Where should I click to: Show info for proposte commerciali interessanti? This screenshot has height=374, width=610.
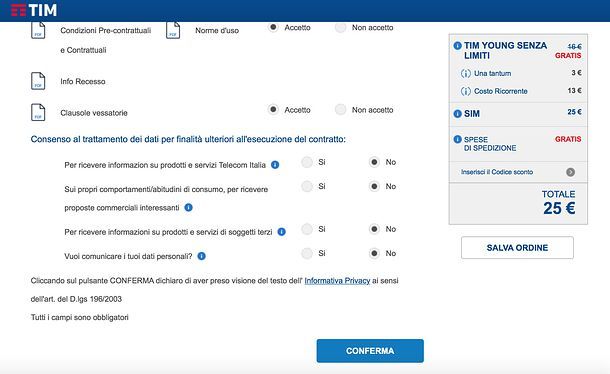click(x=189, y=207)
